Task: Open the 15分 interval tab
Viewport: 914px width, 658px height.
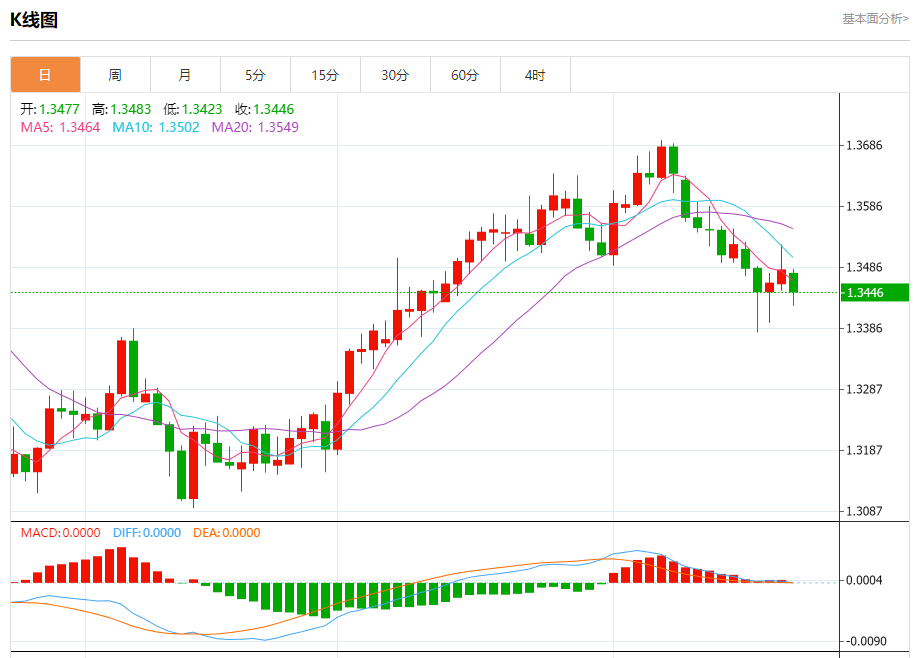Action: coord(325,75)
